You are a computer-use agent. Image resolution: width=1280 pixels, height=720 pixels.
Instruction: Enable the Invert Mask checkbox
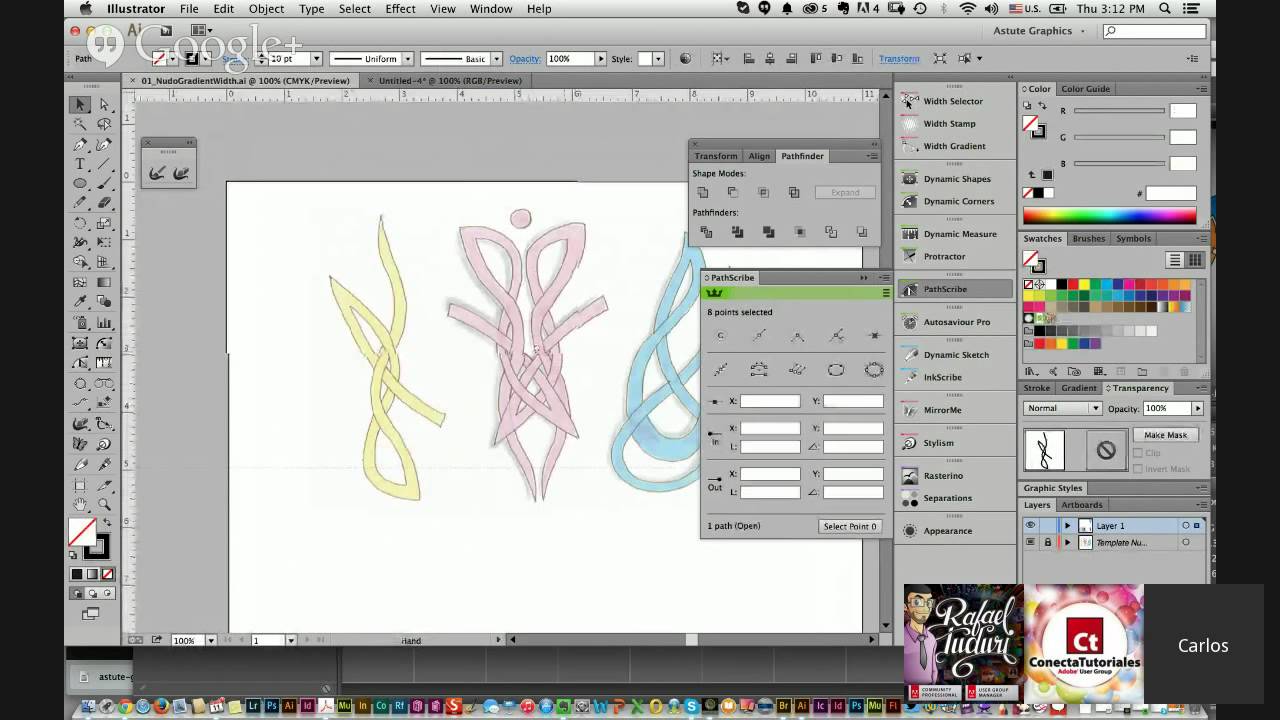pos(1139,469)
